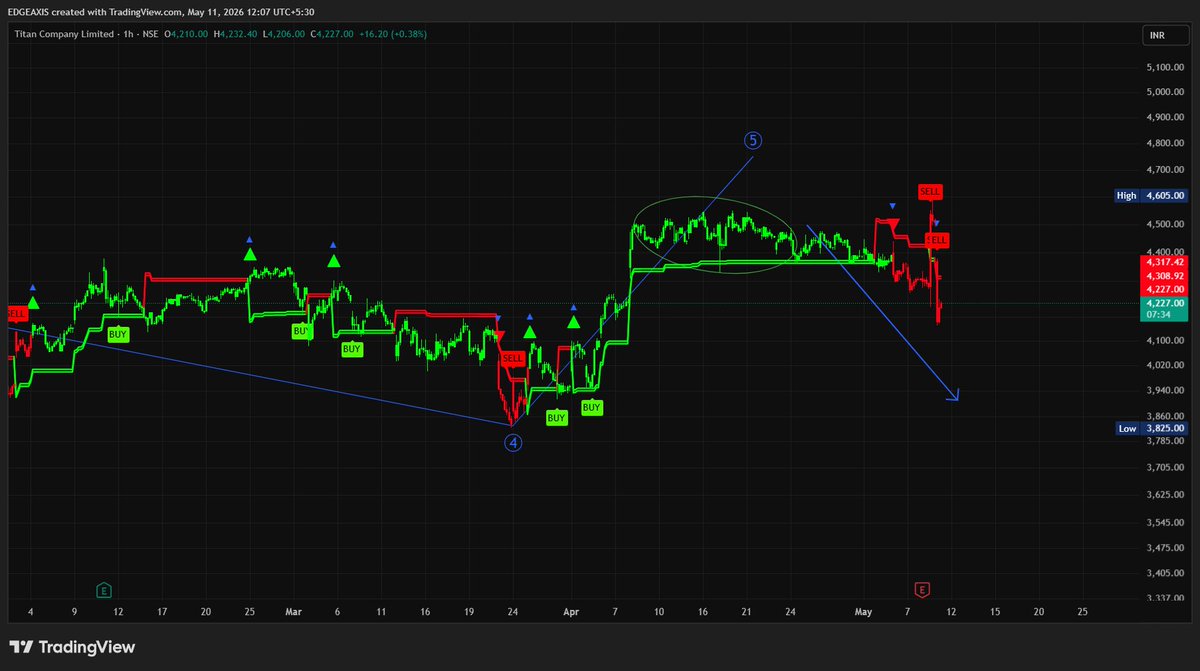Click the SELL label at chart's far left edge
The height and width of the screenshot is (671, 1200).
coord(17,312)
